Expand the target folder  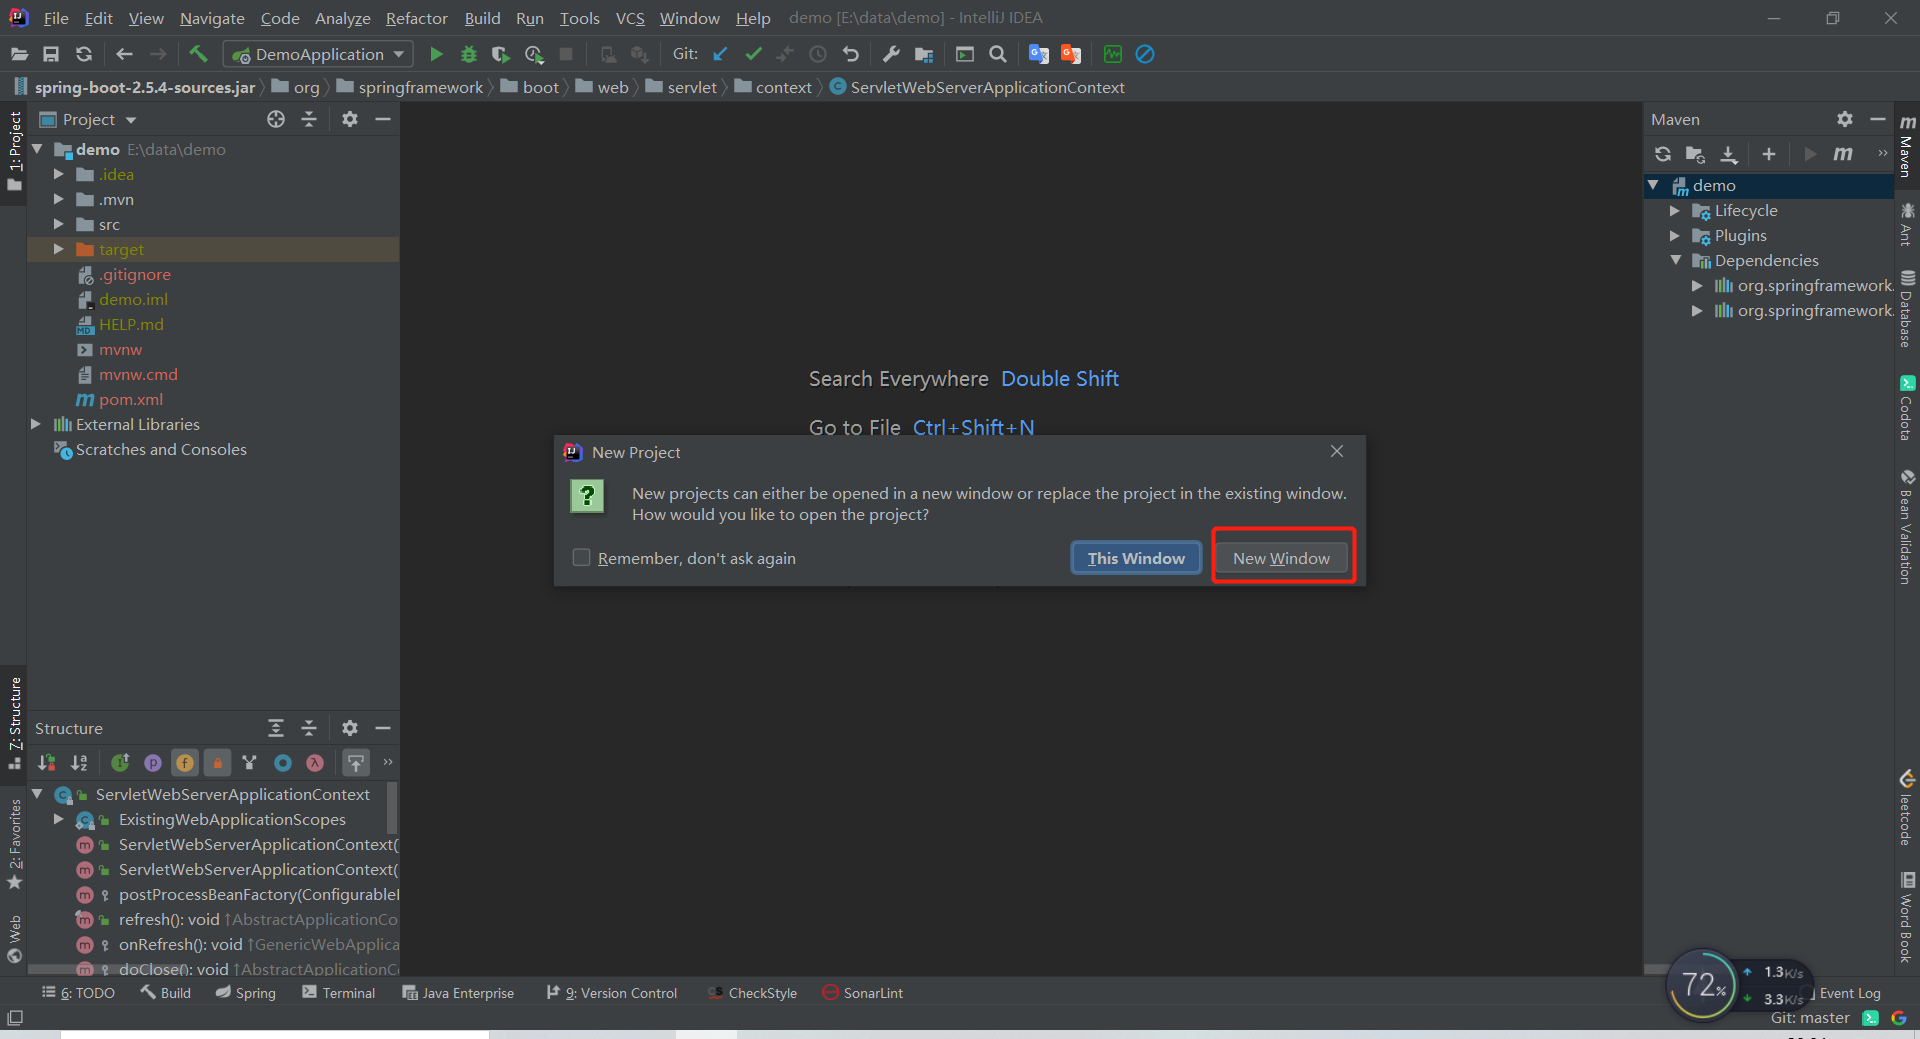58,249
